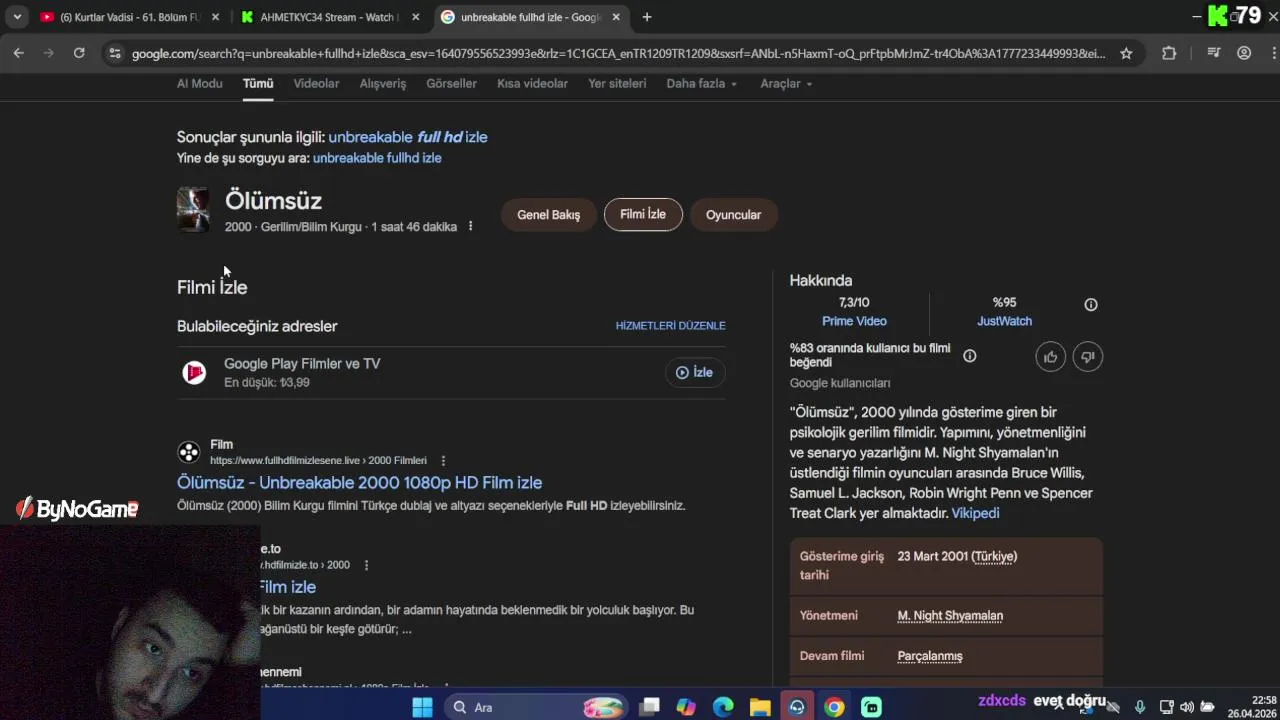1280x720 pixels.
Task: Open the Prime Video rating link
Action: (854, 321)
